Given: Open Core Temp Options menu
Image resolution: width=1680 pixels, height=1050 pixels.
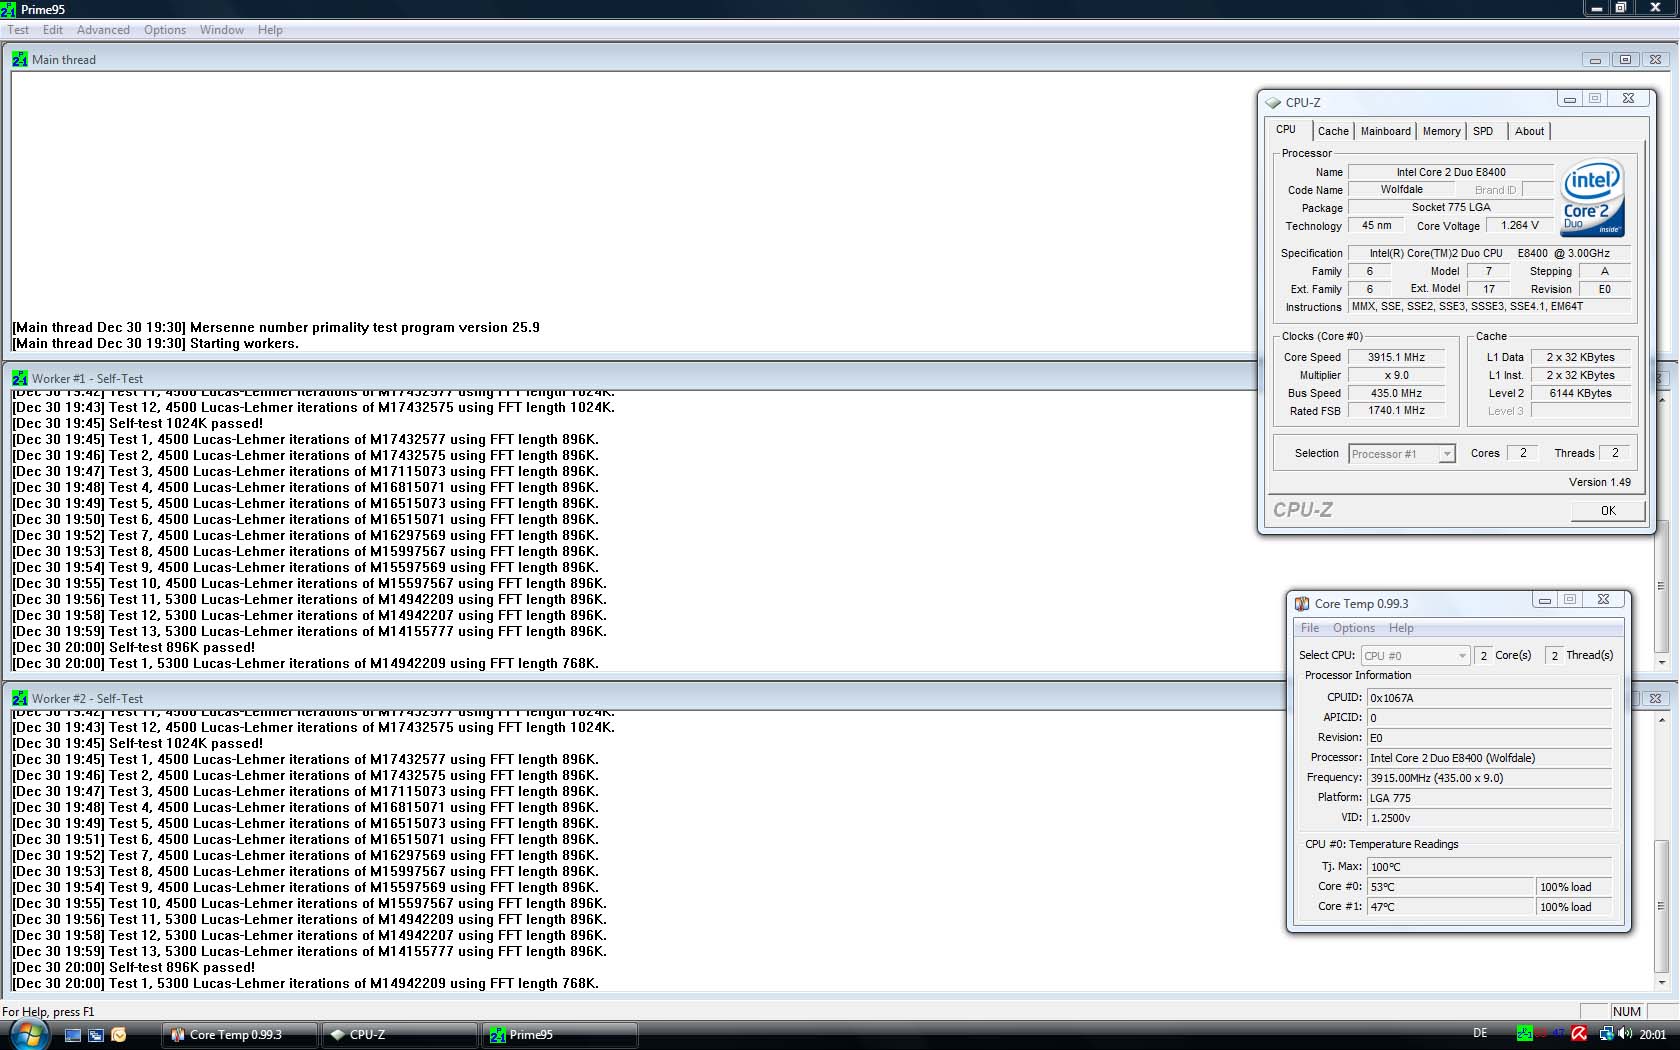Looking at the screenshot, I should pos(1354,628).
